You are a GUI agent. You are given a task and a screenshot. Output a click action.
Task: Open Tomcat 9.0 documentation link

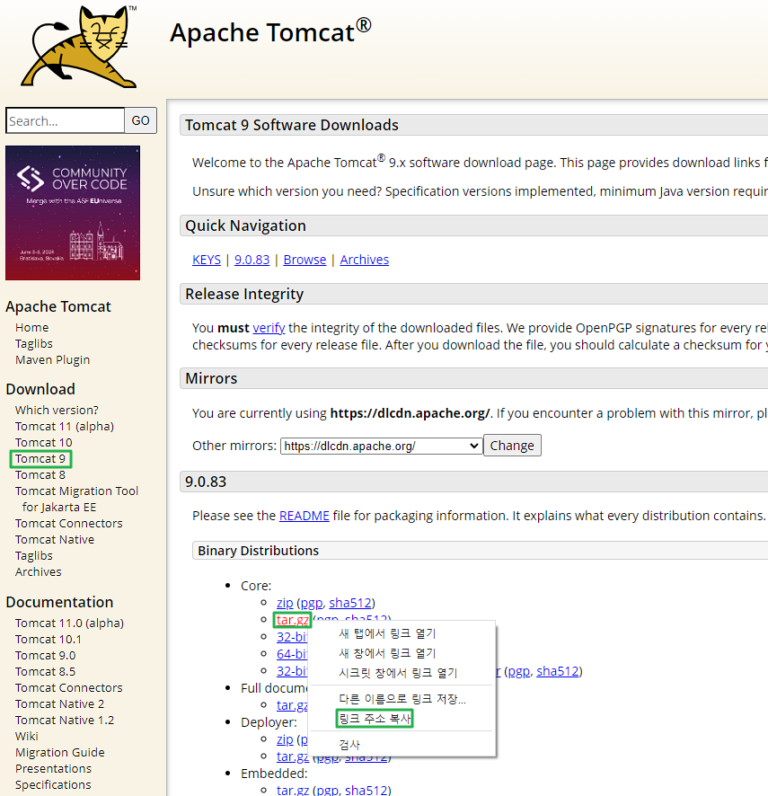tap(46, 656)
